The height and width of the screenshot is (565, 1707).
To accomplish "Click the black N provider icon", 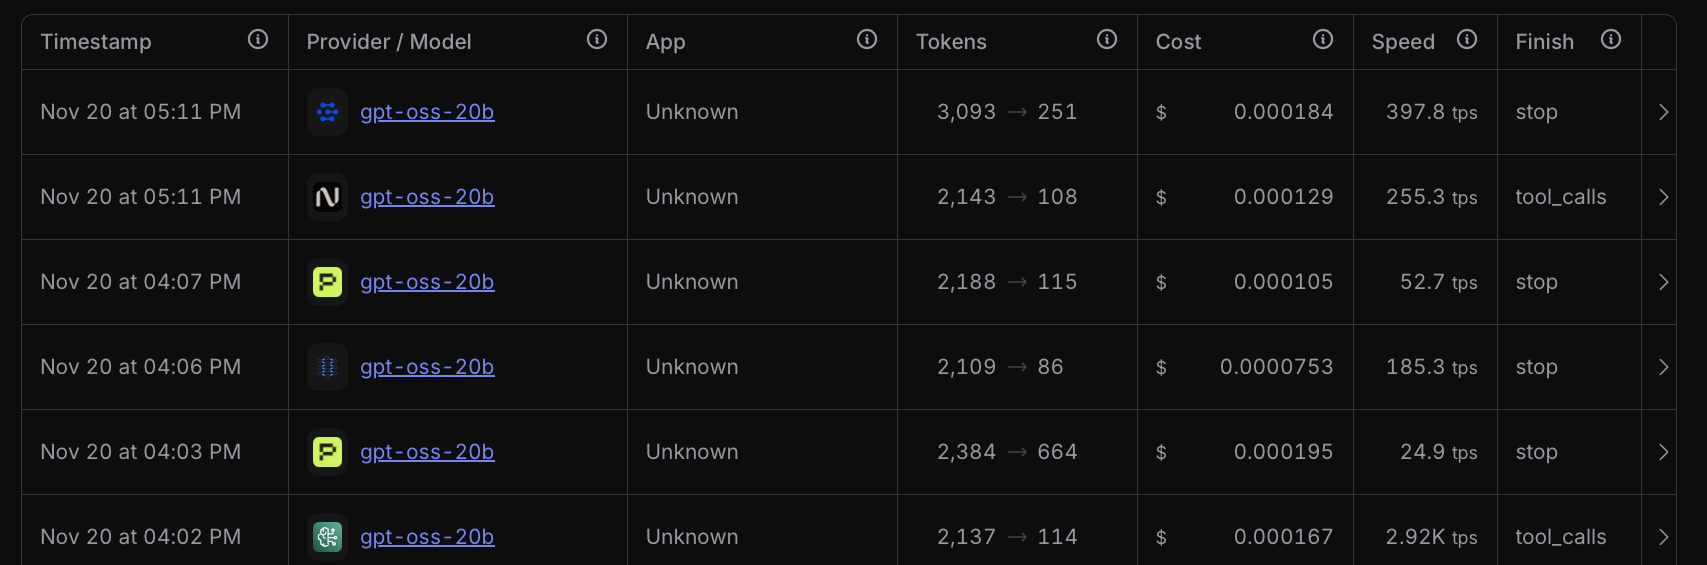I will tap(327, 197).
